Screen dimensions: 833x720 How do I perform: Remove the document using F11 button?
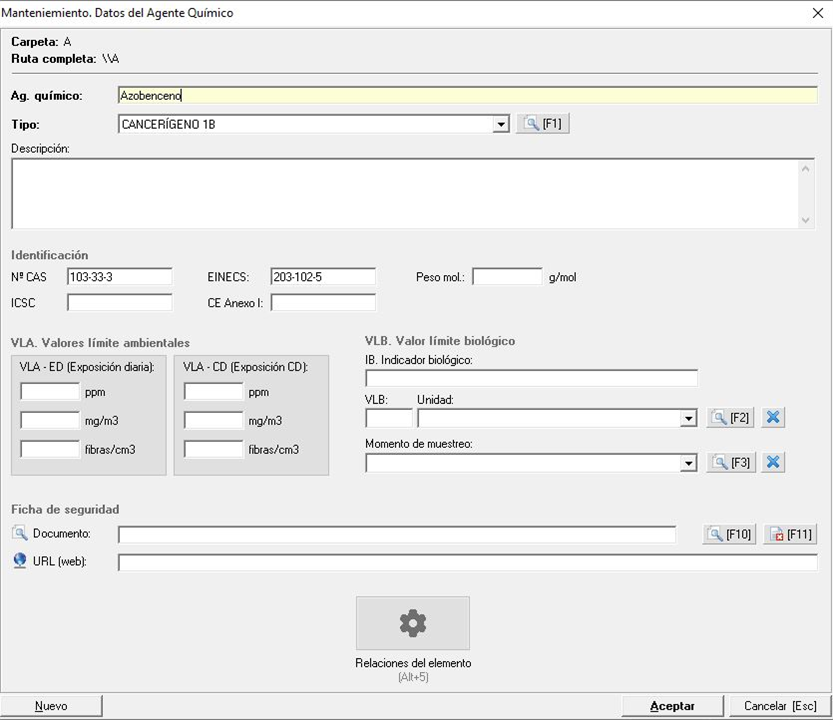pos(790,534)
